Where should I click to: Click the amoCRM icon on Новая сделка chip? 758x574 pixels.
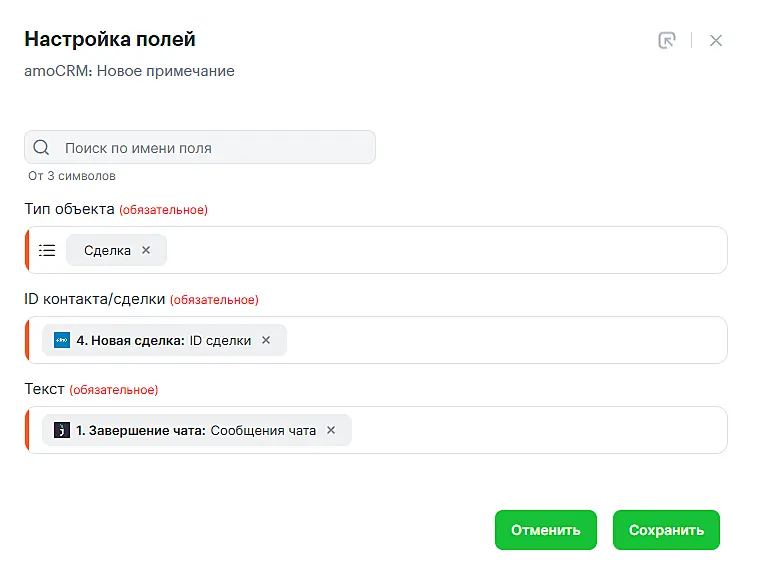click(x=62, y=340)
